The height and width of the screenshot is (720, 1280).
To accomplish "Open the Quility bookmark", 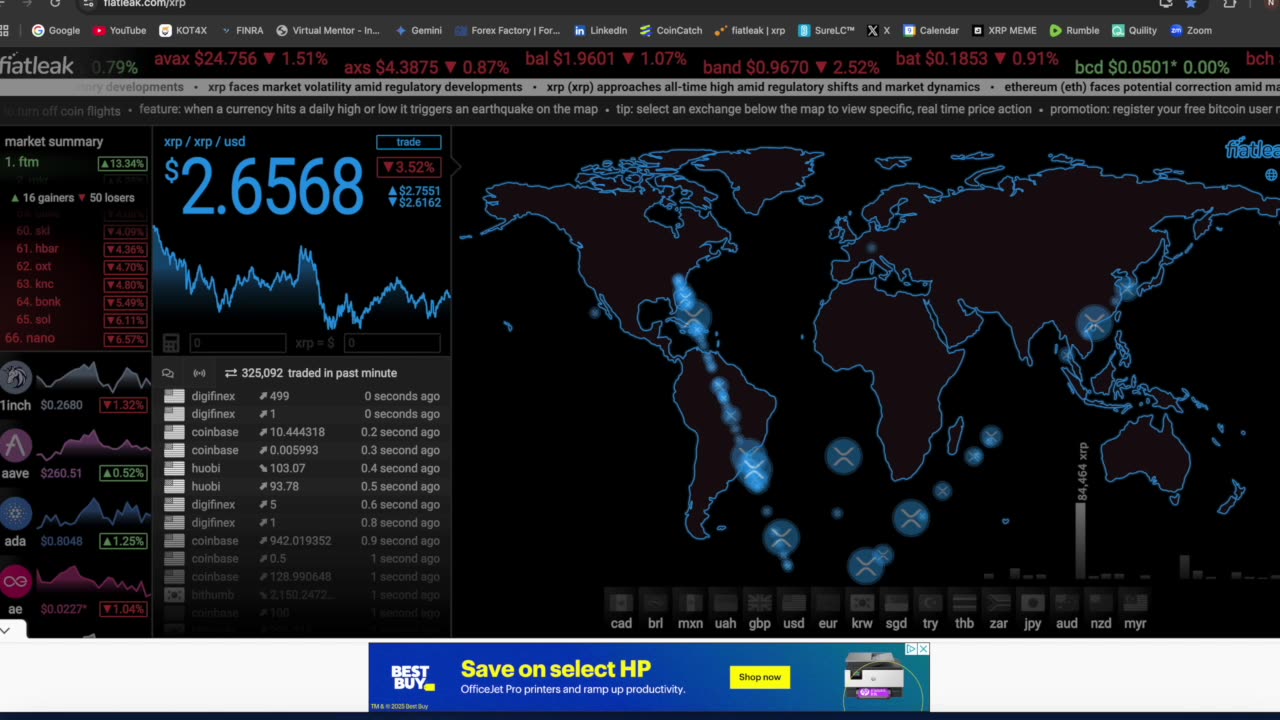I will 1135,30.
